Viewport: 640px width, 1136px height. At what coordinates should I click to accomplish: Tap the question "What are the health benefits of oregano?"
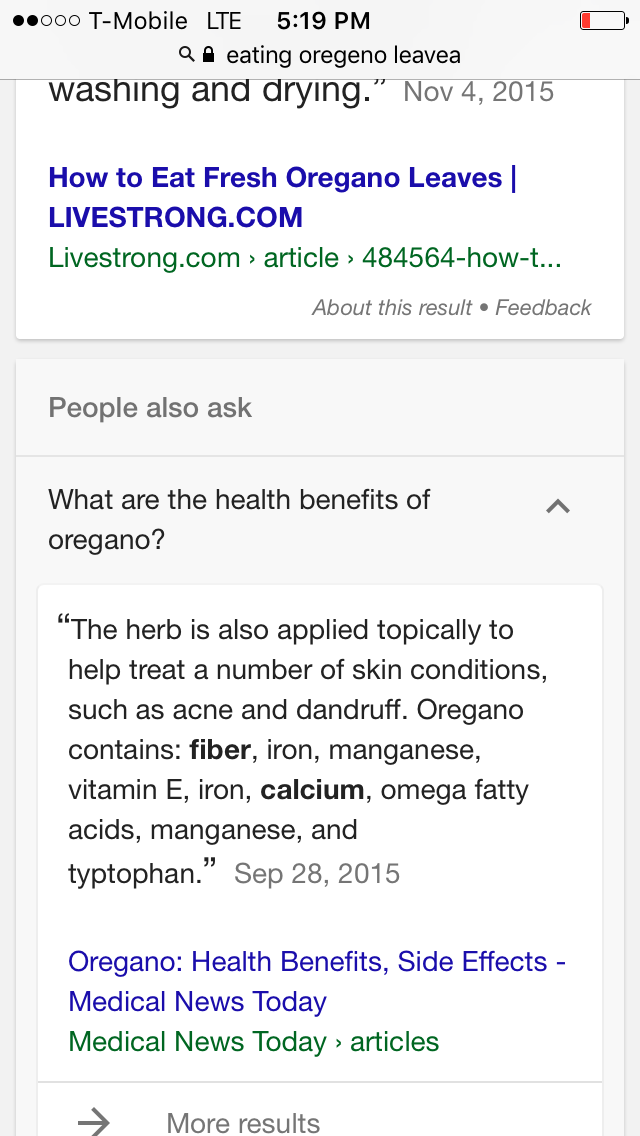click(x=240, y=519)
